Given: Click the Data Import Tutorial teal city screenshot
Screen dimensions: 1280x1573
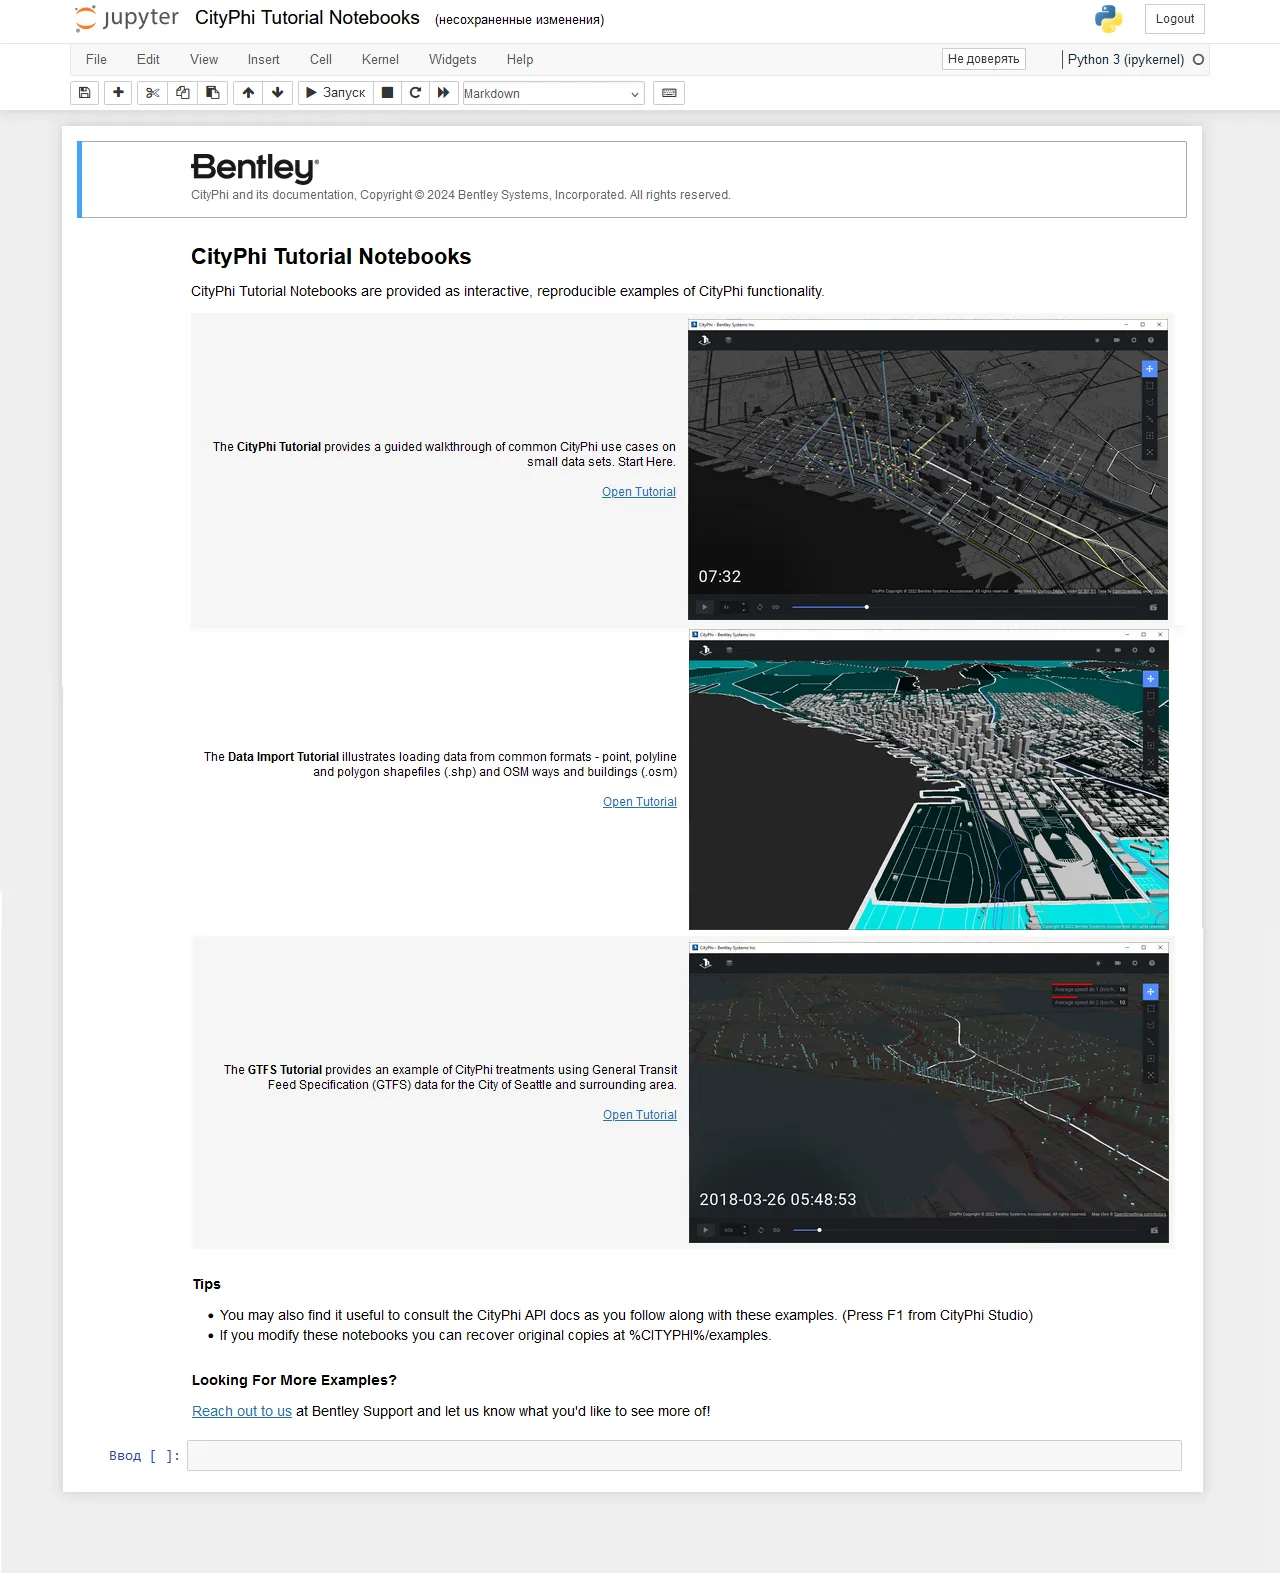Looking at the screenshot, I should point(929,780).
